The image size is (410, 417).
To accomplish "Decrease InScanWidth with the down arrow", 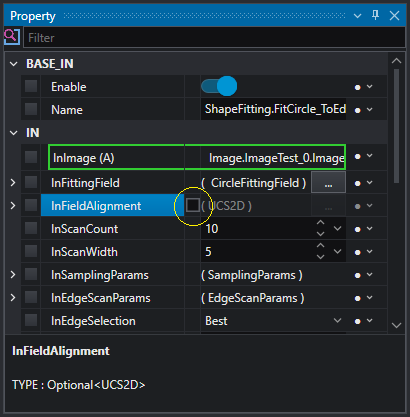I will [320, 257].
